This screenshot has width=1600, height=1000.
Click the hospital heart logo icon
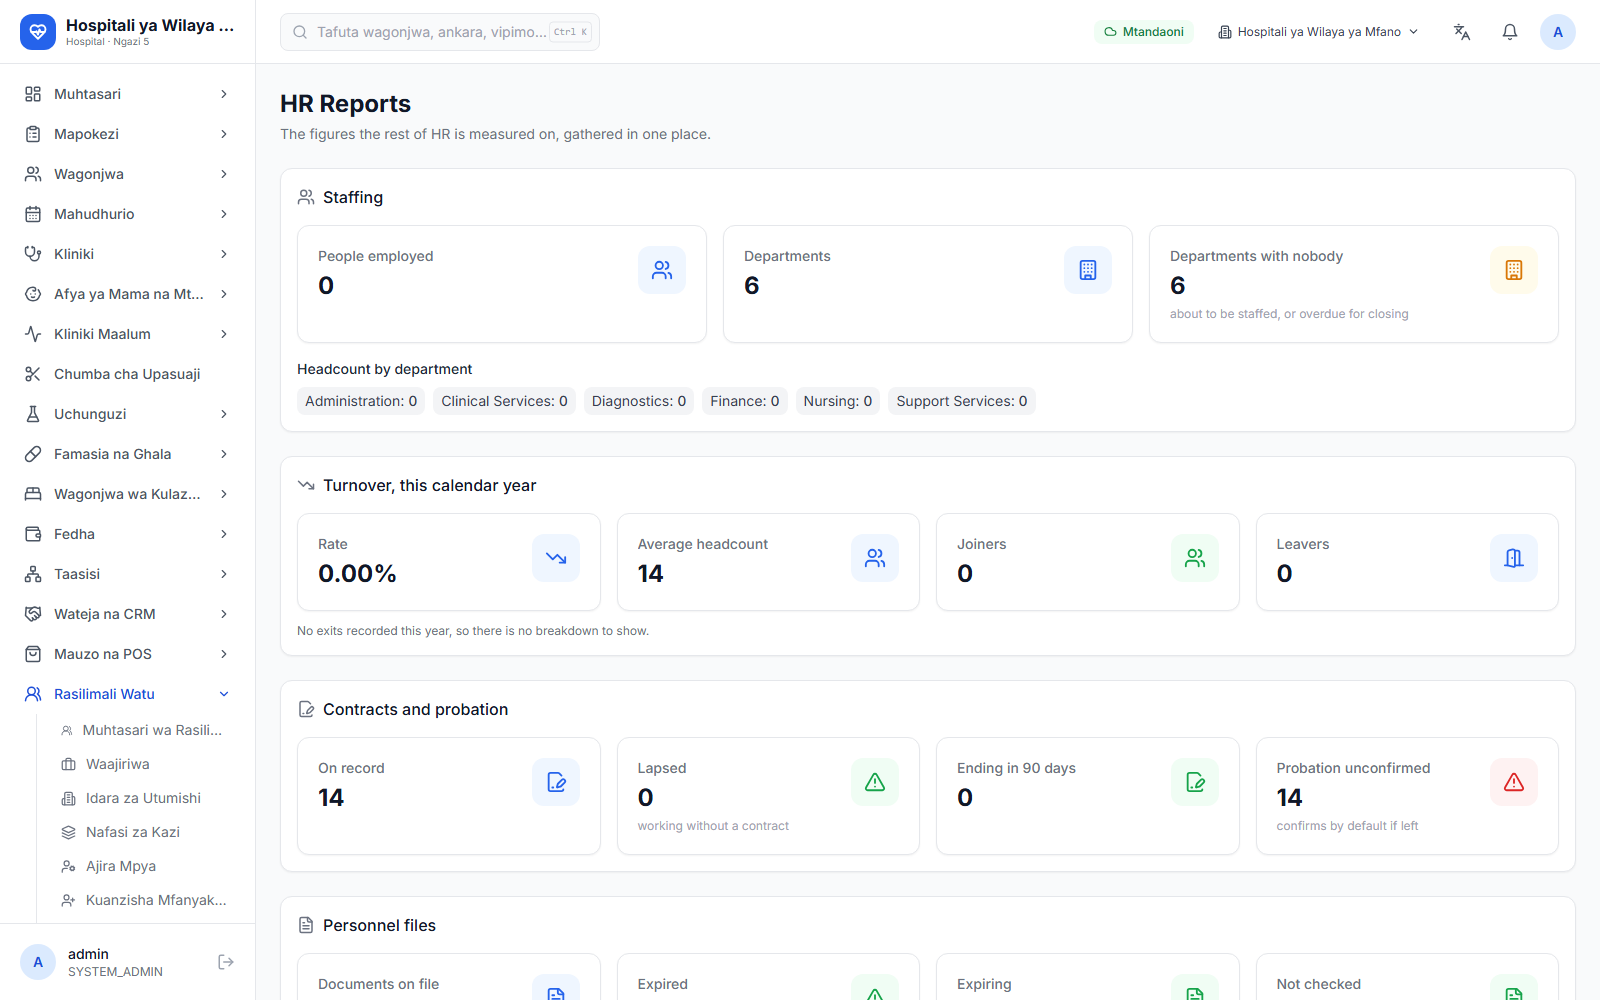[x=38, y=32]
